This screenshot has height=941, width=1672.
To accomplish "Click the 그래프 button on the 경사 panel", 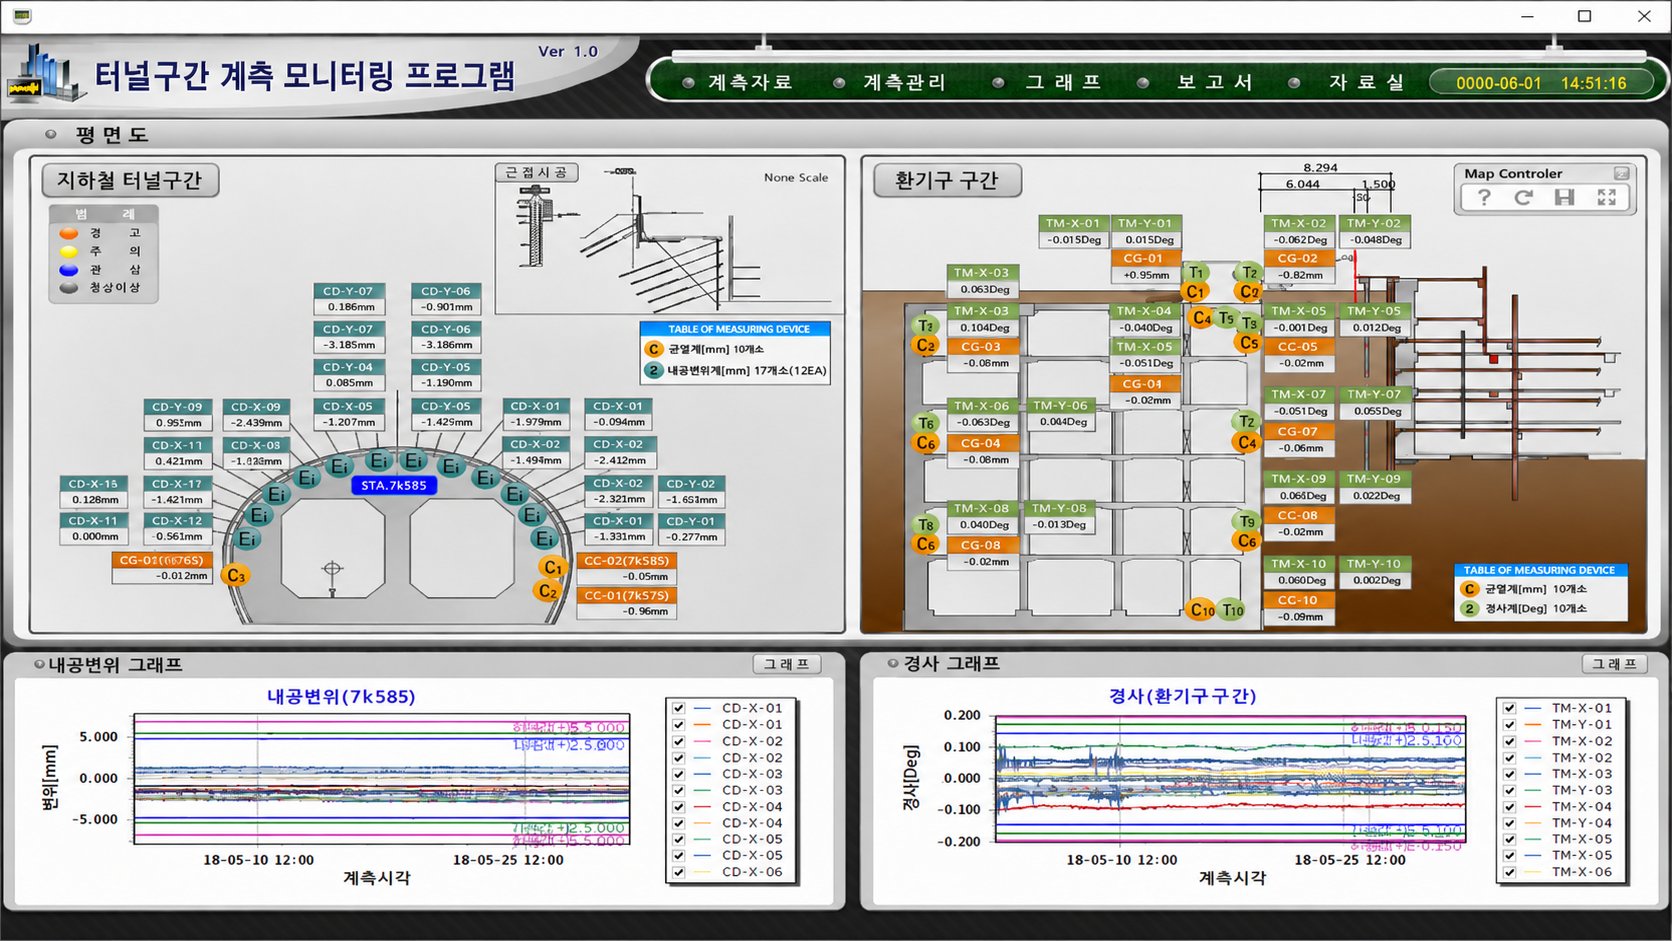I will coord(1615,664).
